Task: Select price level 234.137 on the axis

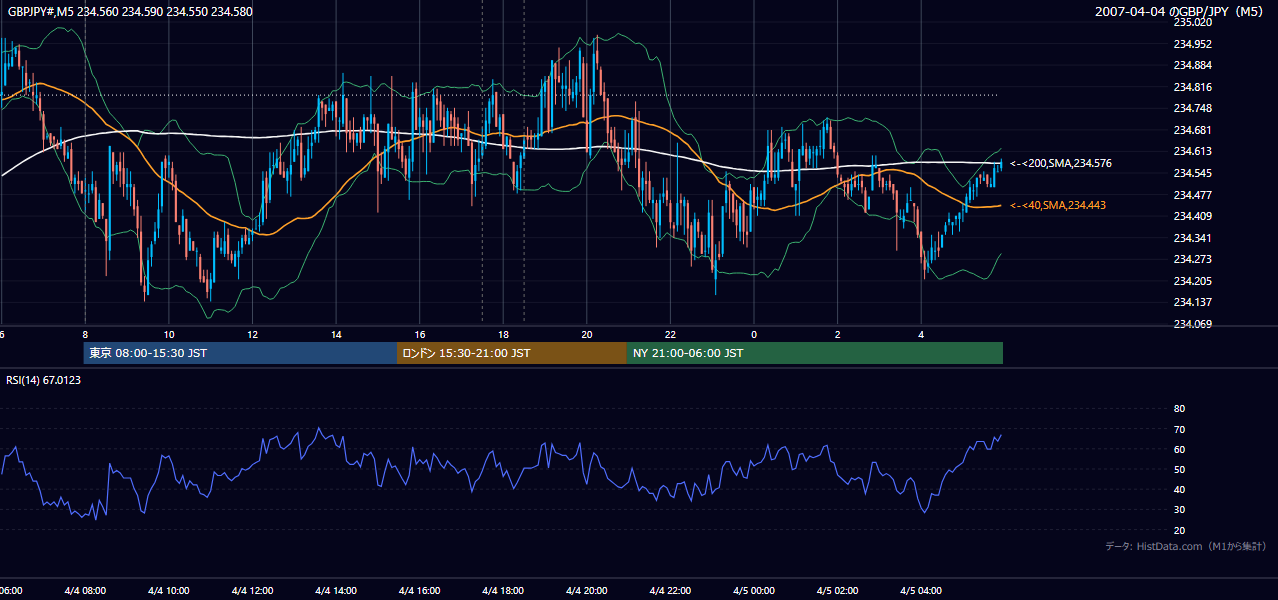Action: point(1193,302)
